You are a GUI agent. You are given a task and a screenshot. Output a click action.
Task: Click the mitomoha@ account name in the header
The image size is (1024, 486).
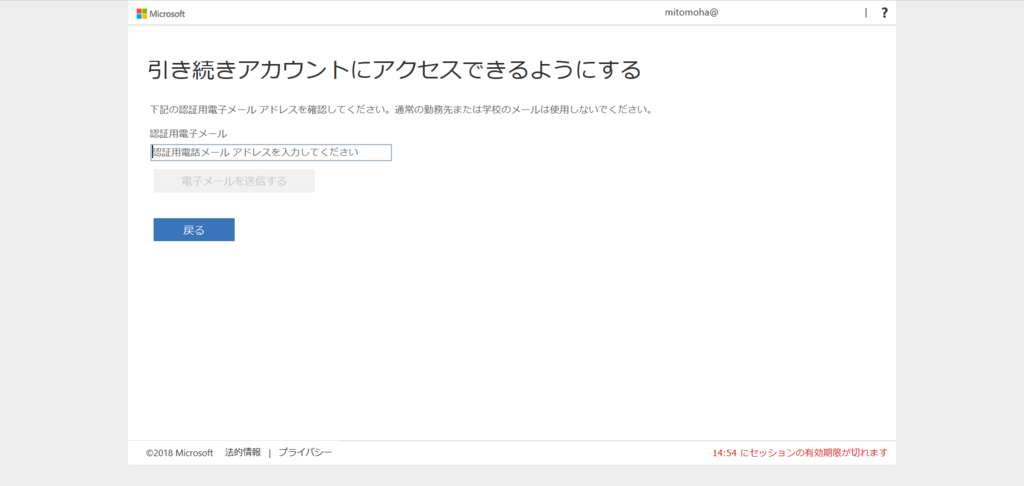(691, 12)
